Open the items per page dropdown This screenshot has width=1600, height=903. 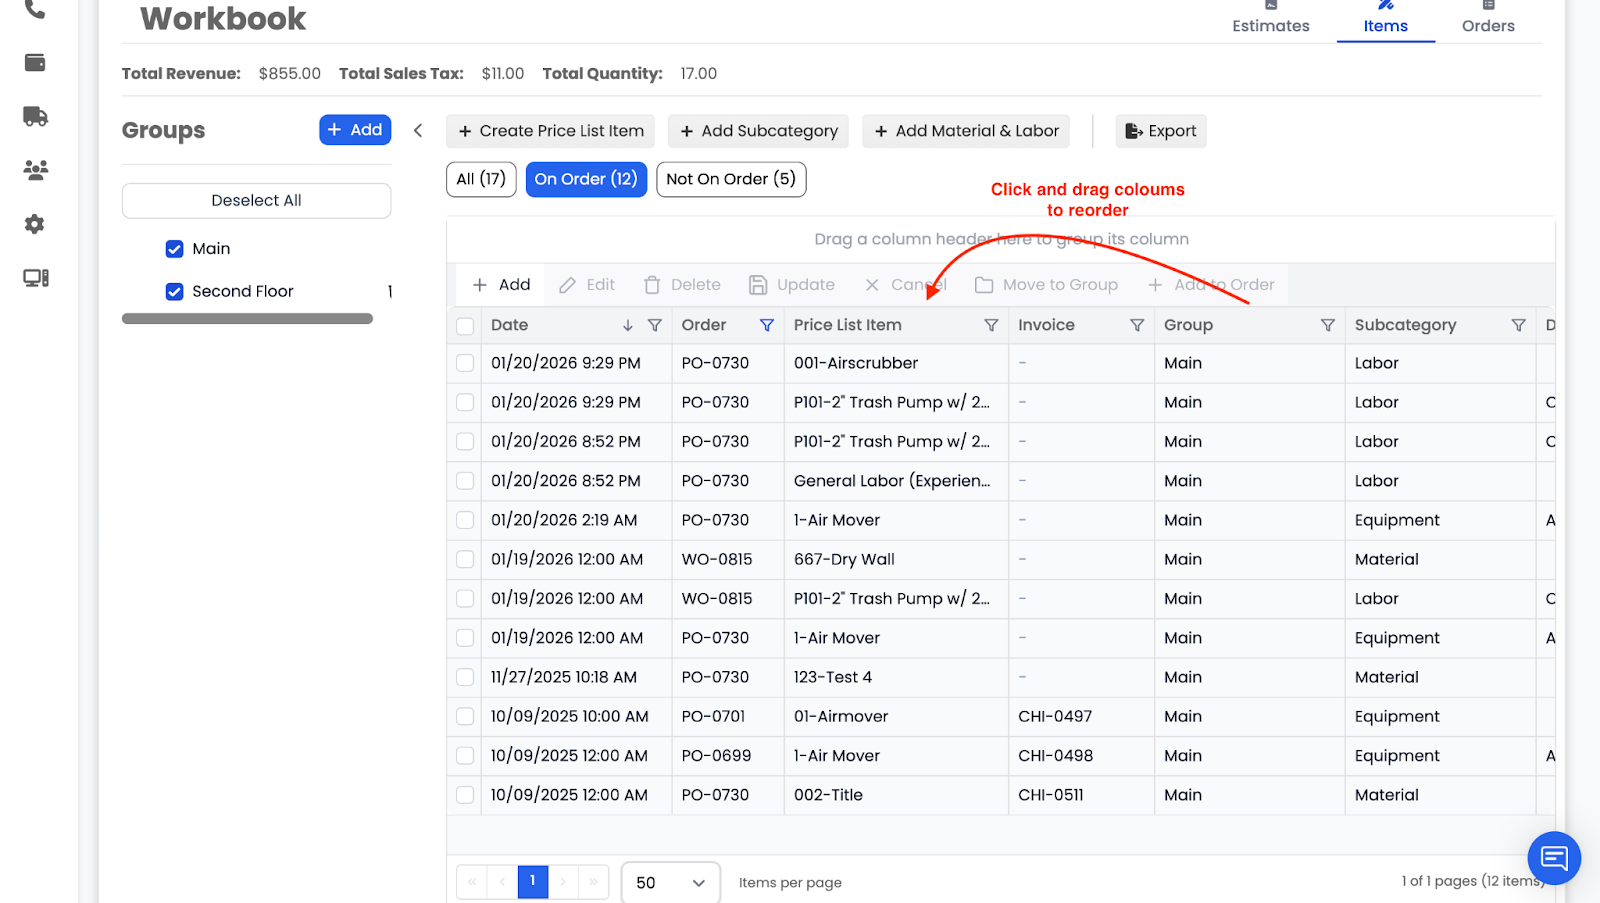pos(670,882)
